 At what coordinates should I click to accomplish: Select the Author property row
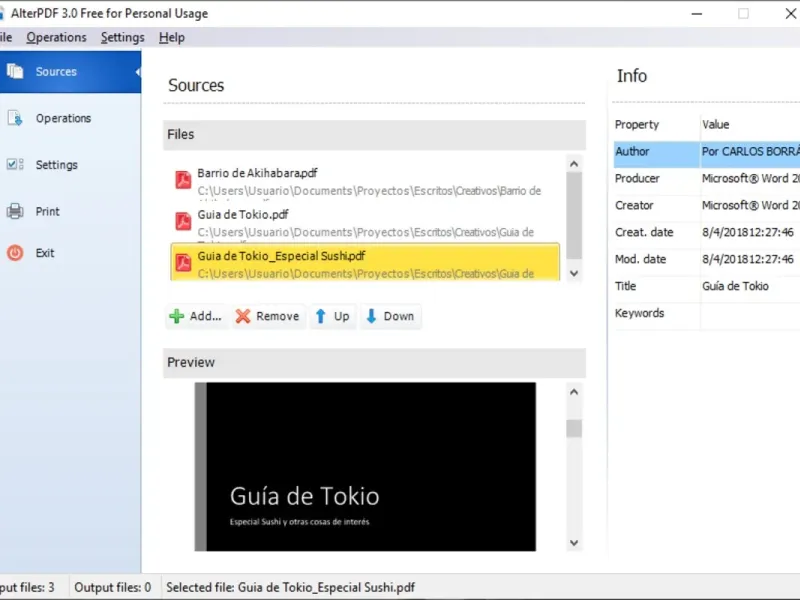(707, 154)
